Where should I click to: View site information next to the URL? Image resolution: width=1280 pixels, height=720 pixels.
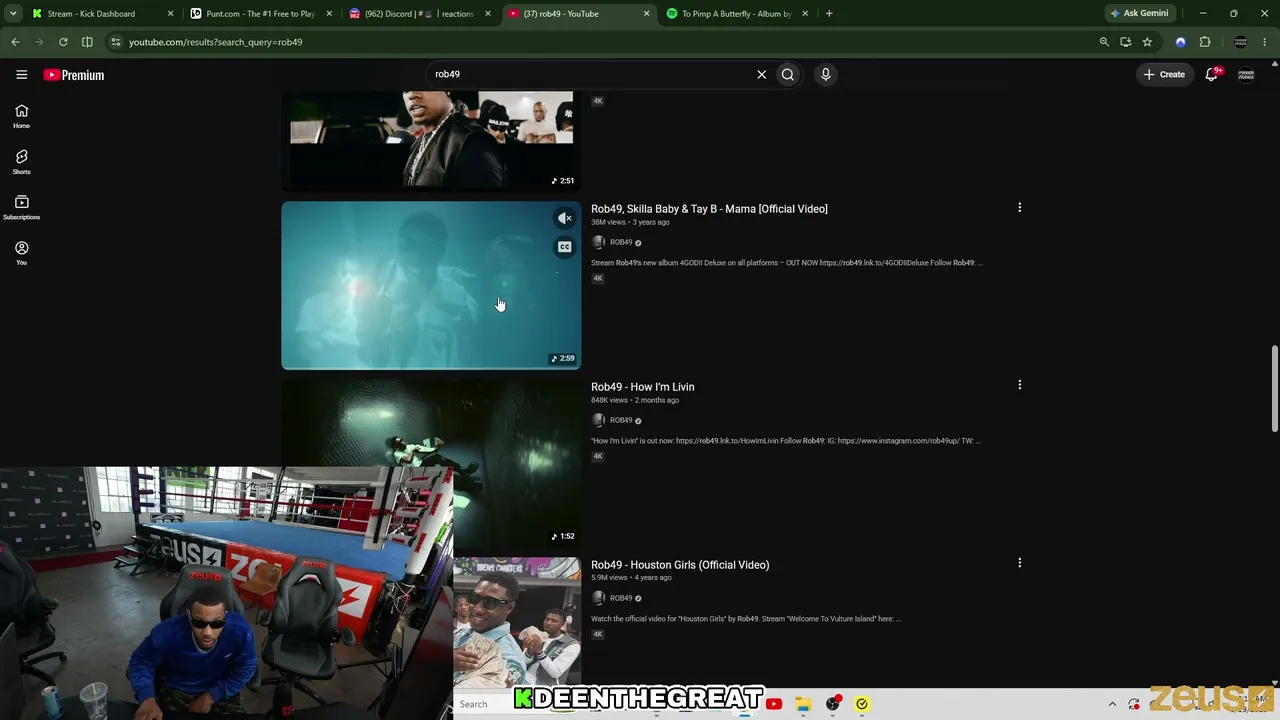tap(116, 42)
